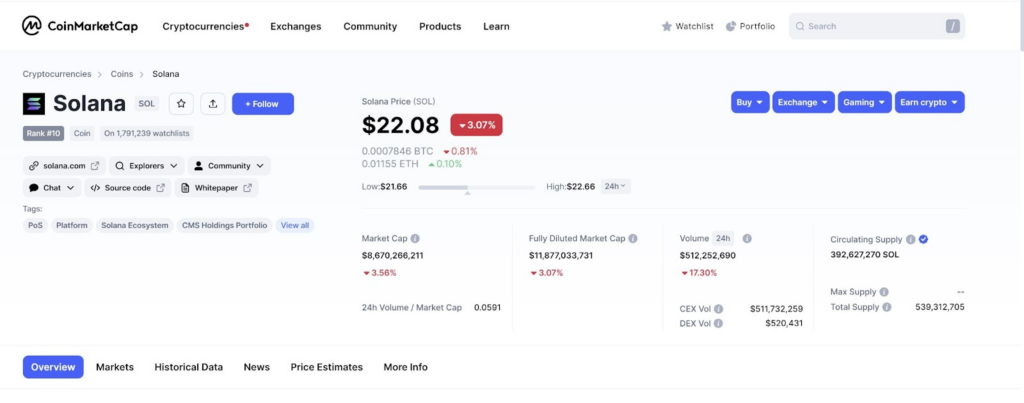Open the Whitepaper link
The width and height of the screenshot is (1024, 403).
216,188
